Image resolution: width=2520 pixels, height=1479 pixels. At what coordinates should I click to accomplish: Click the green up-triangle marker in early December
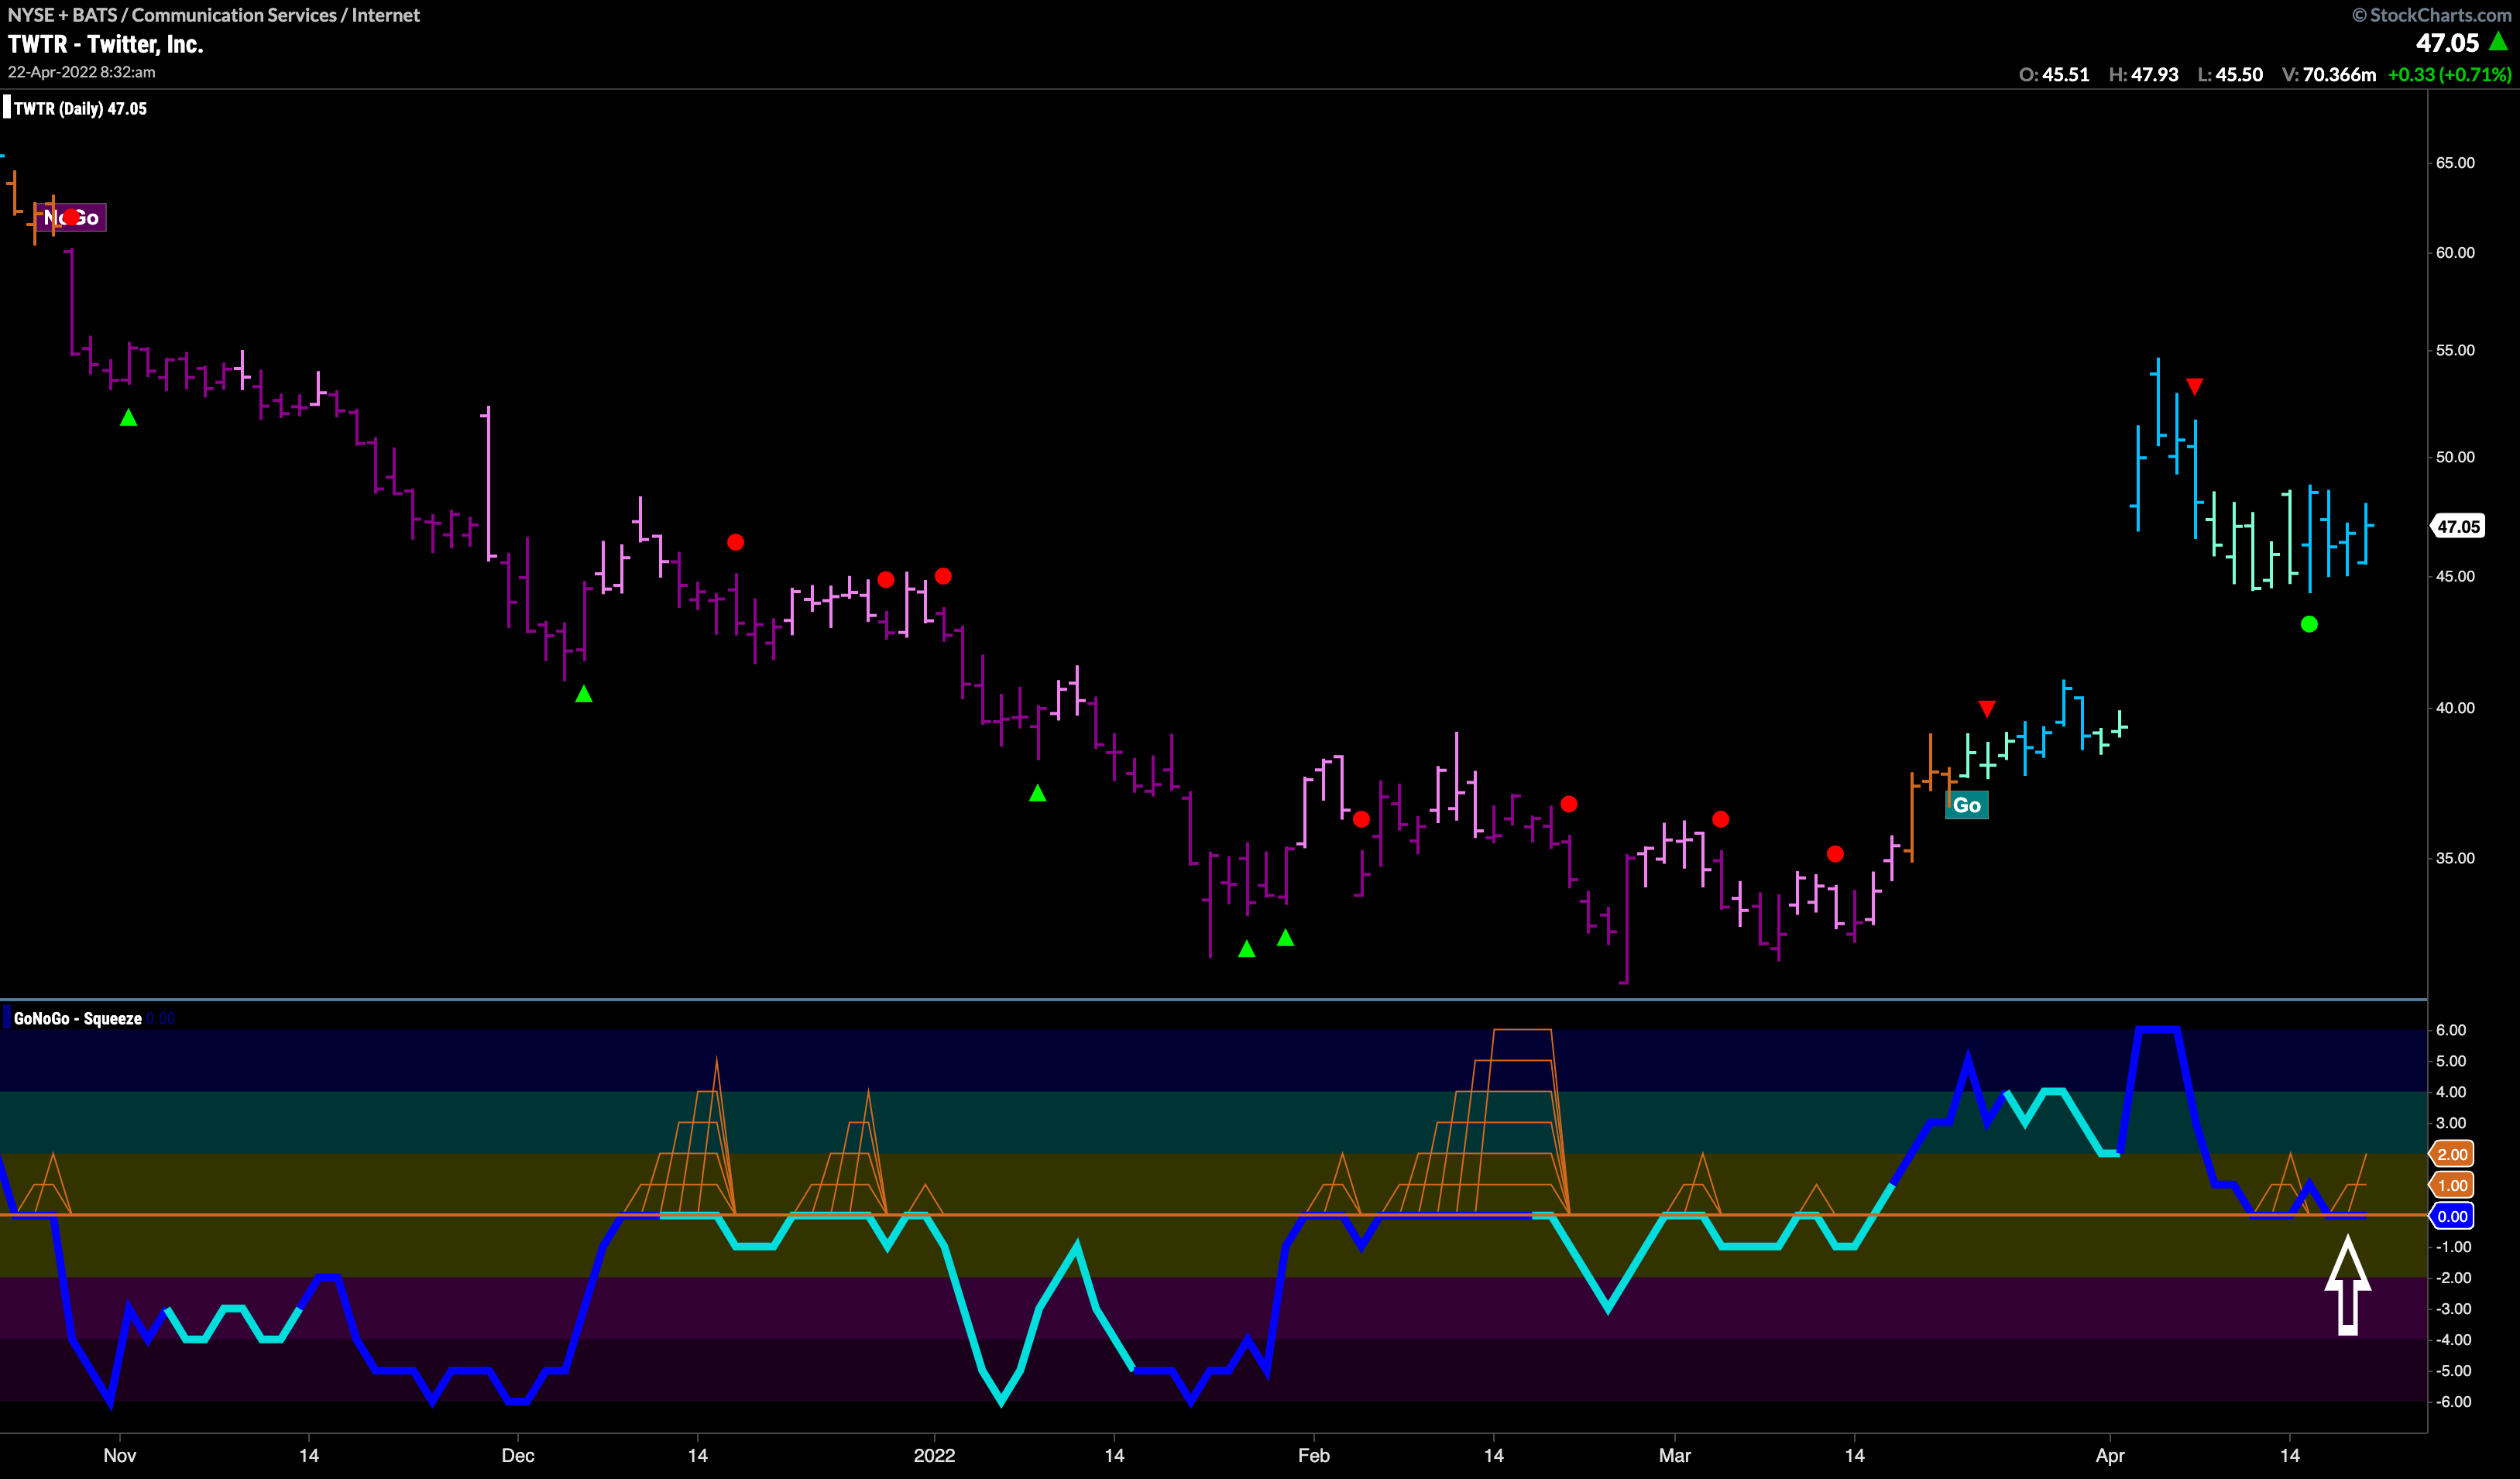click(x=584, y=694)
